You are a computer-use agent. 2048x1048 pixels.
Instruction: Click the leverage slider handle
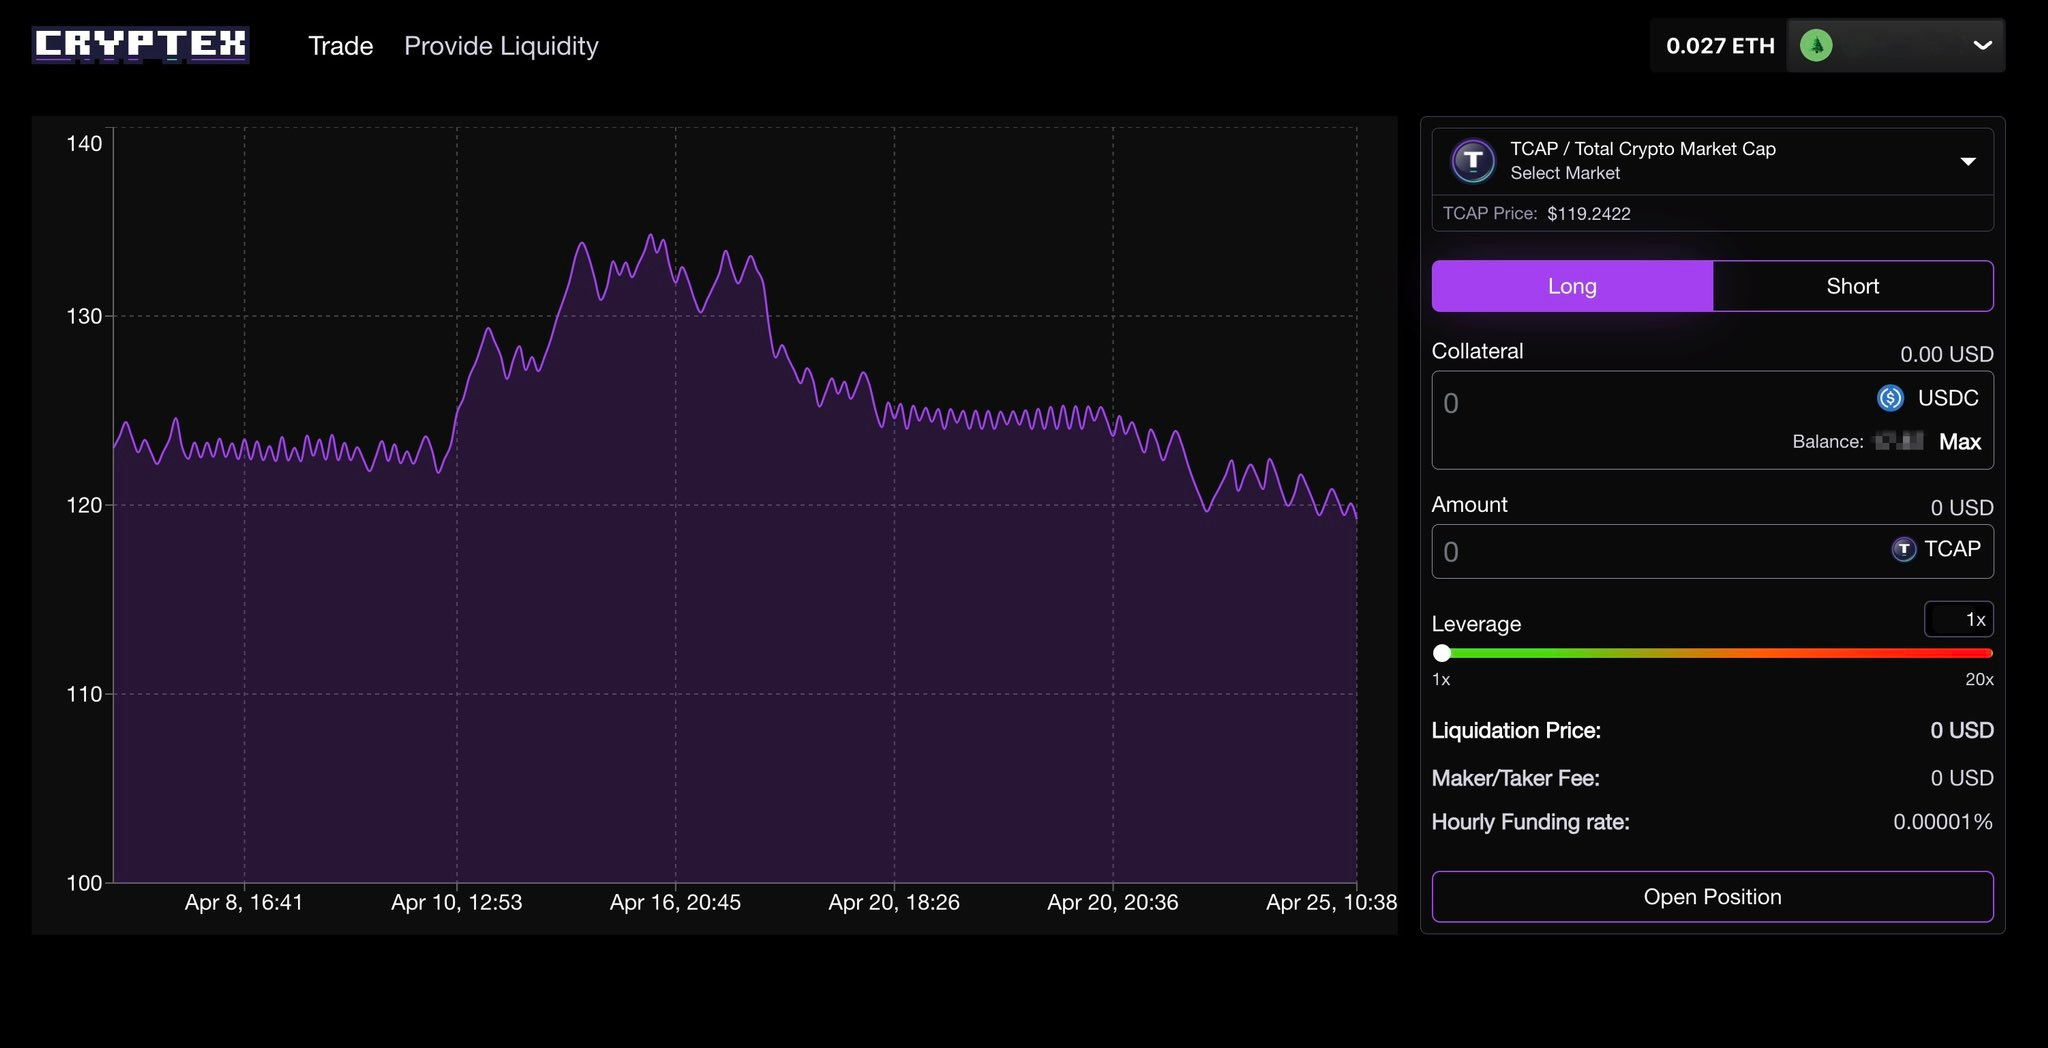pos(1442,653)
